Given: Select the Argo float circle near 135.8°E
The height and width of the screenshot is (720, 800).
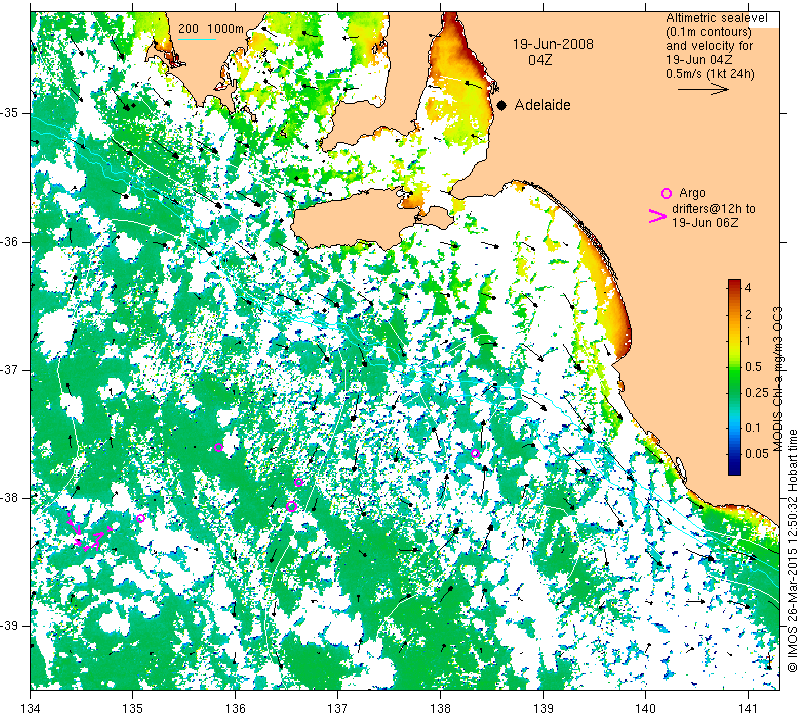Looking at the screenshot, I should click(x=218, y=448).
